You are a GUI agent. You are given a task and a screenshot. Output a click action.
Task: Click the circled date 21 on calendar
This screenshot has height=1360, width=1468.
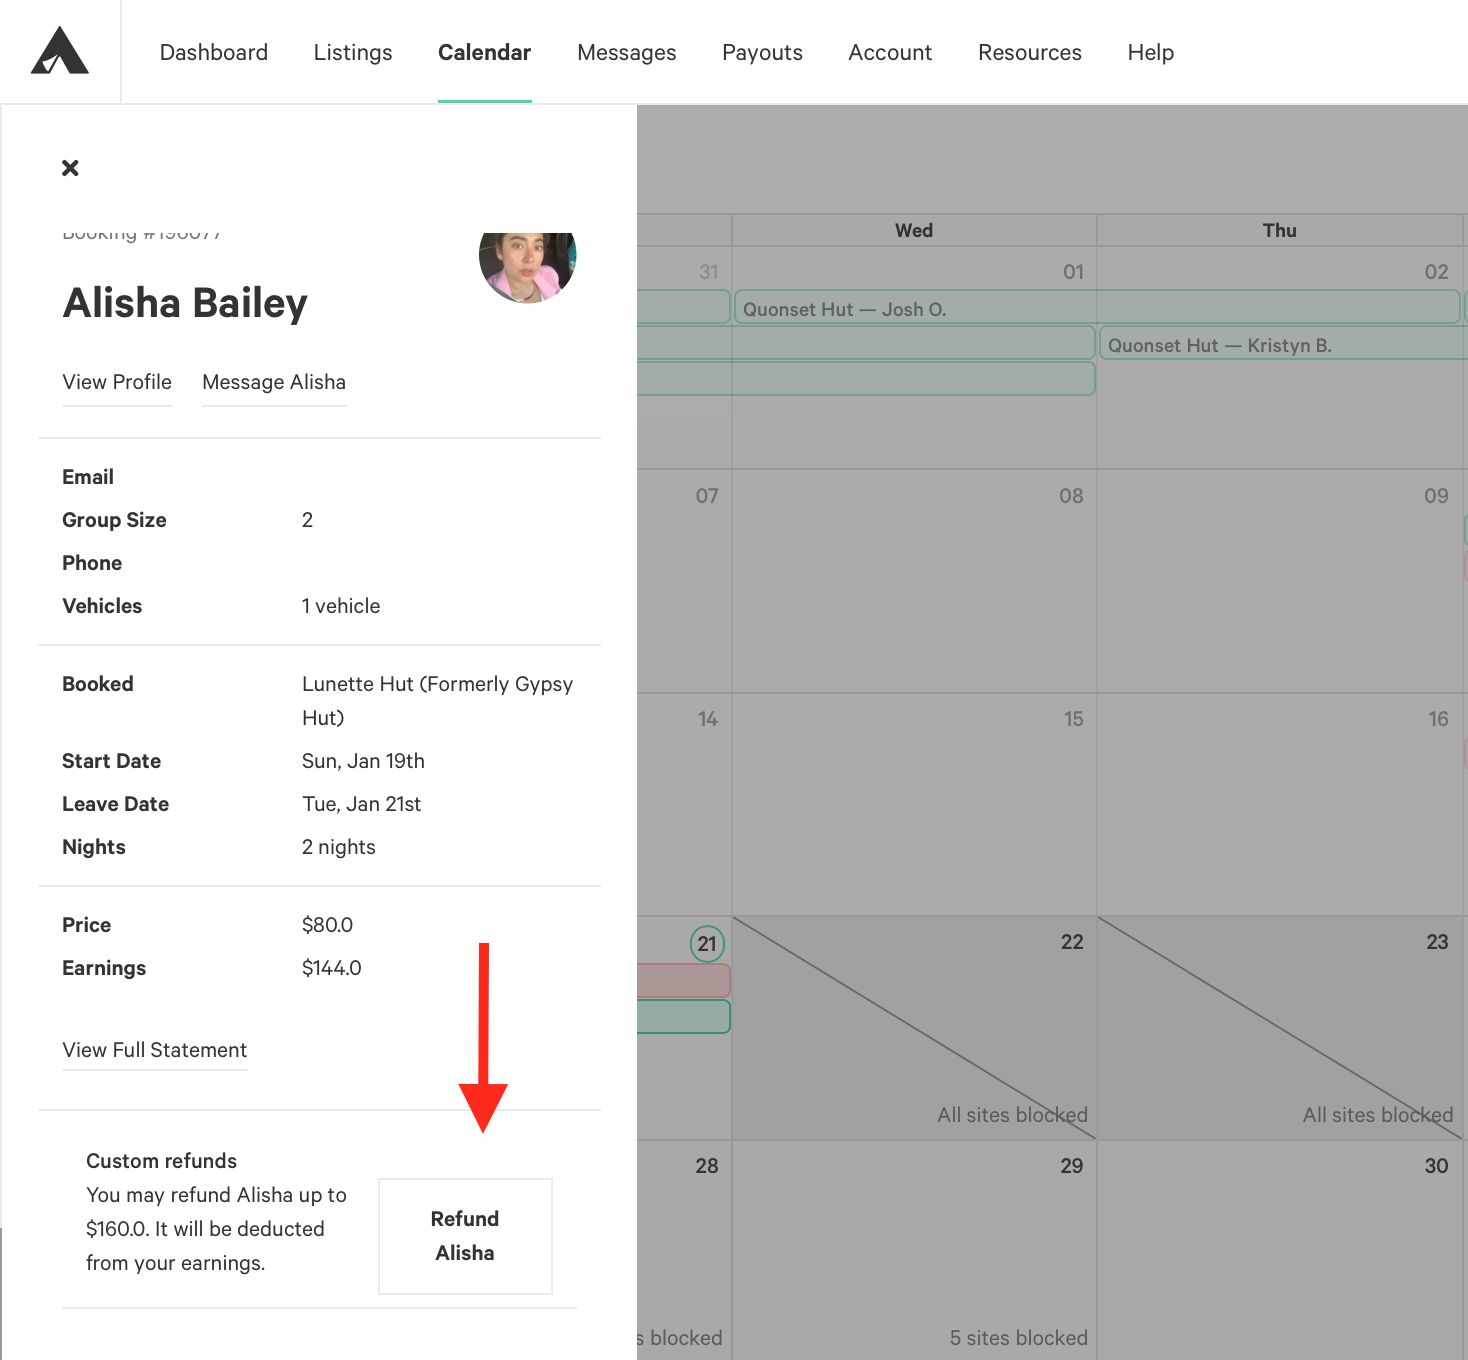[707, 943]
